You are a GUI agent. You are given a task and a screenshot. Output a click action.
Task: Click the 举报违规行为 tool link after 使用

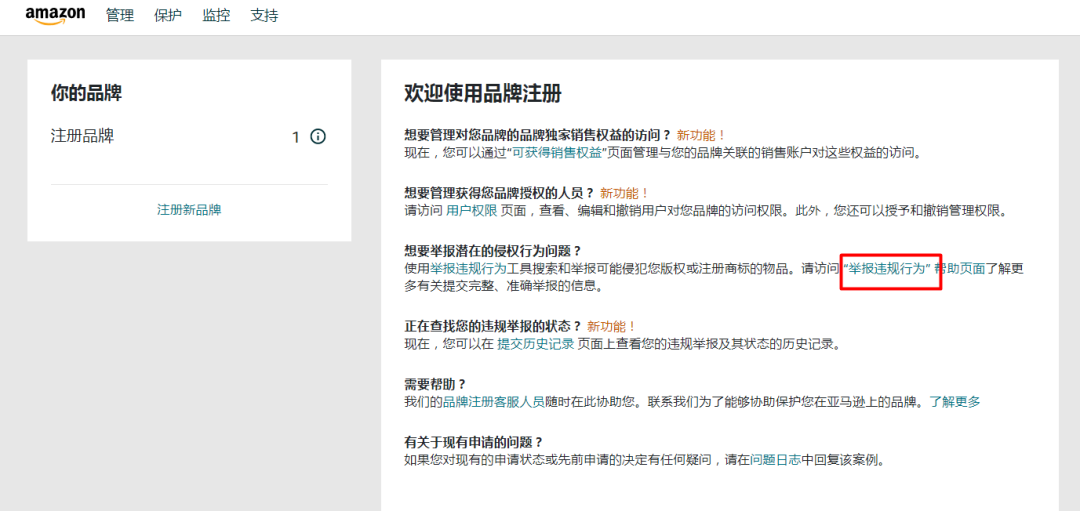pyautogui.click(x=468, y=269)
